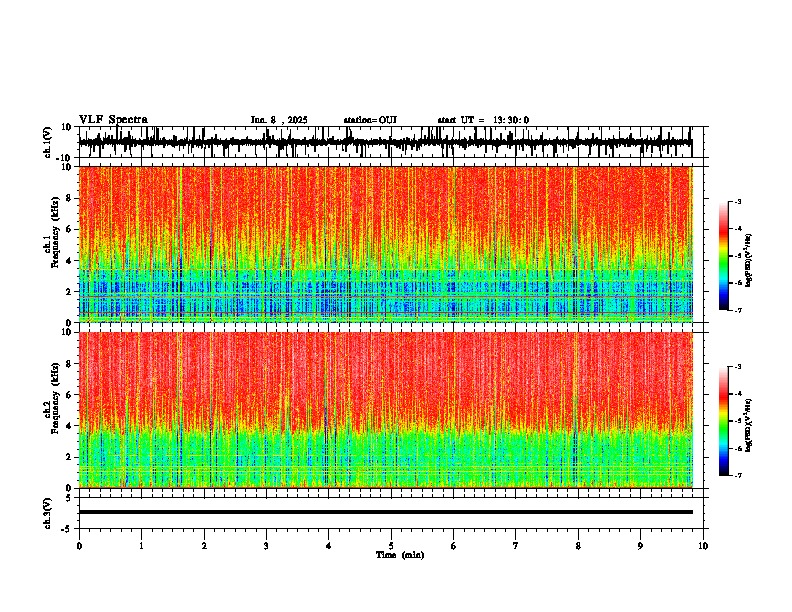This screenshot has height=612, width=792.
Task: Select the "Time (min)" axis label
Action: (400, 555)
